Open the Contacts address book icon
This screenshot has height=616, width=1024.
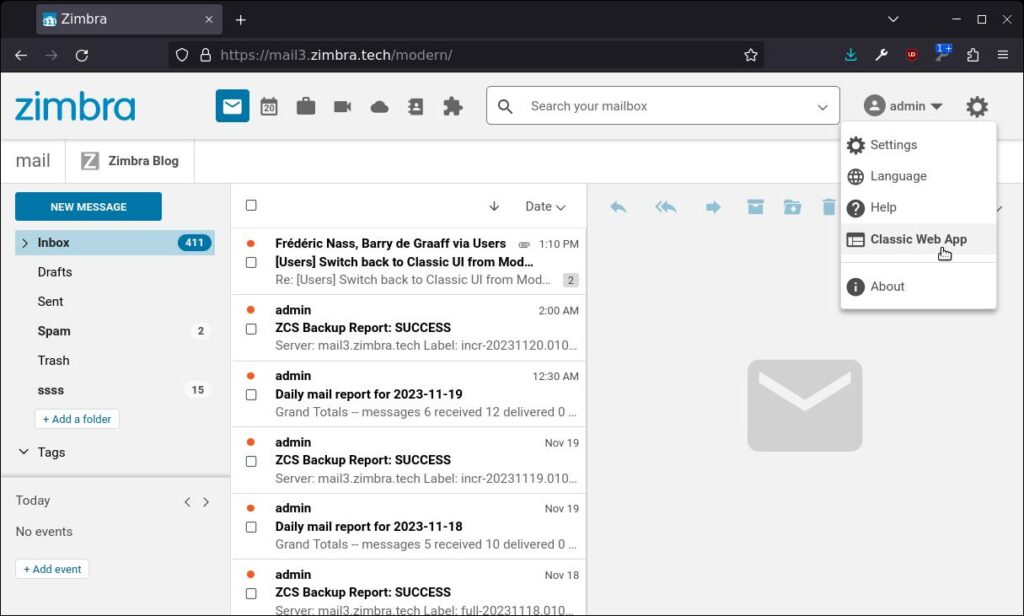click(x=415, y=105)
